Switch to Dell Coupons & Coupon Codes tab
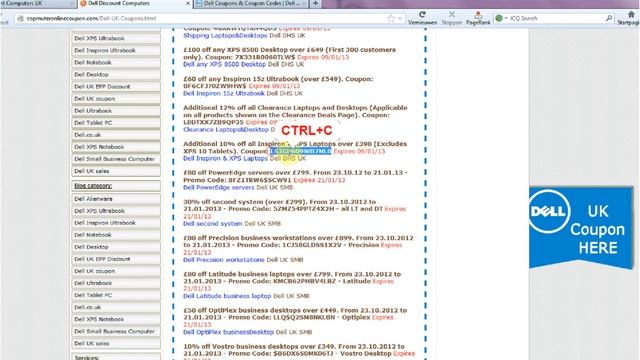The image size is (640, 360). point(252,3)
